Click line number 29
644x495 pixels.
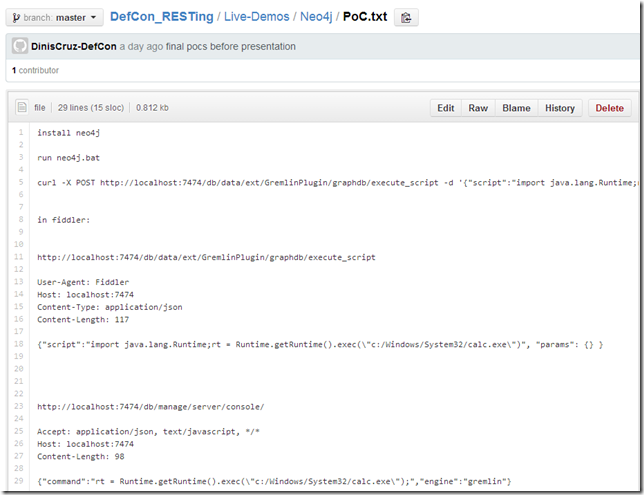coord(18,481)
